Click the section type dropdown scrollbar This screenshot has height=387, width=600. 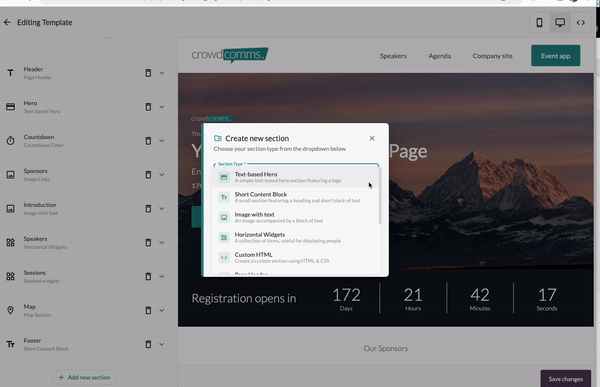pyautogui.click(x=380, y=196)
